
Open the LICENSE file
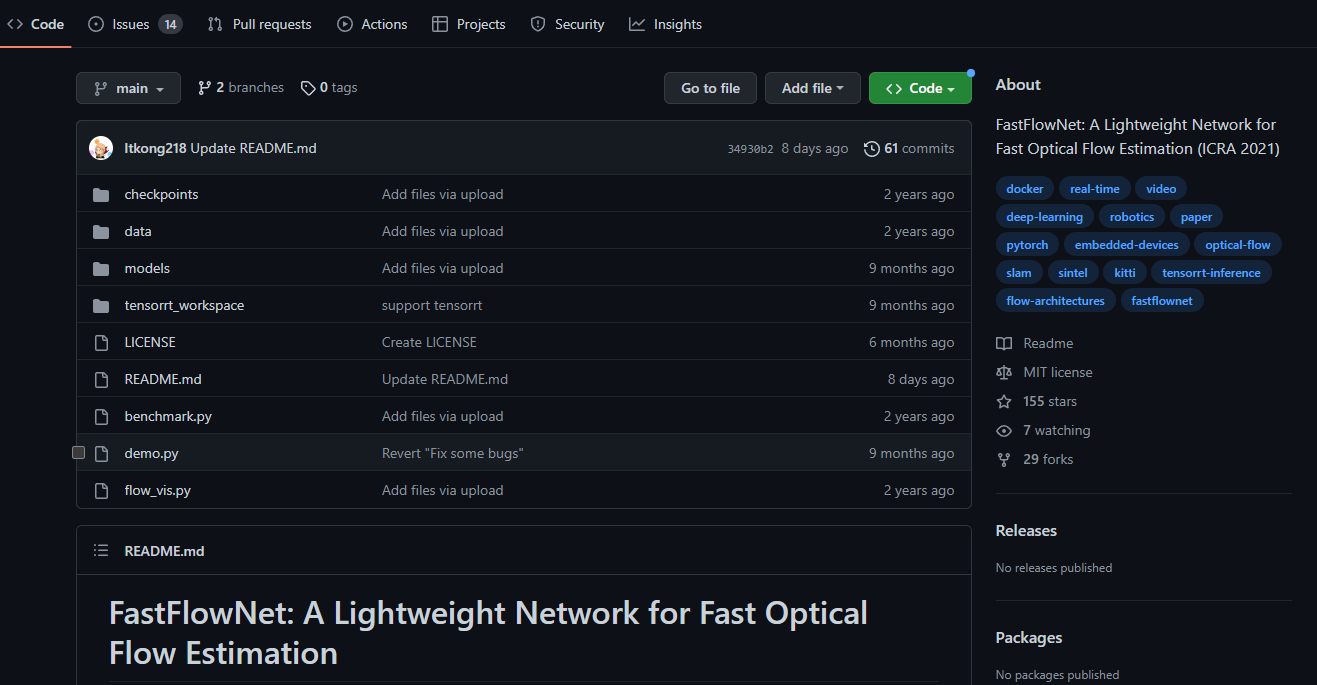(150, 342)
